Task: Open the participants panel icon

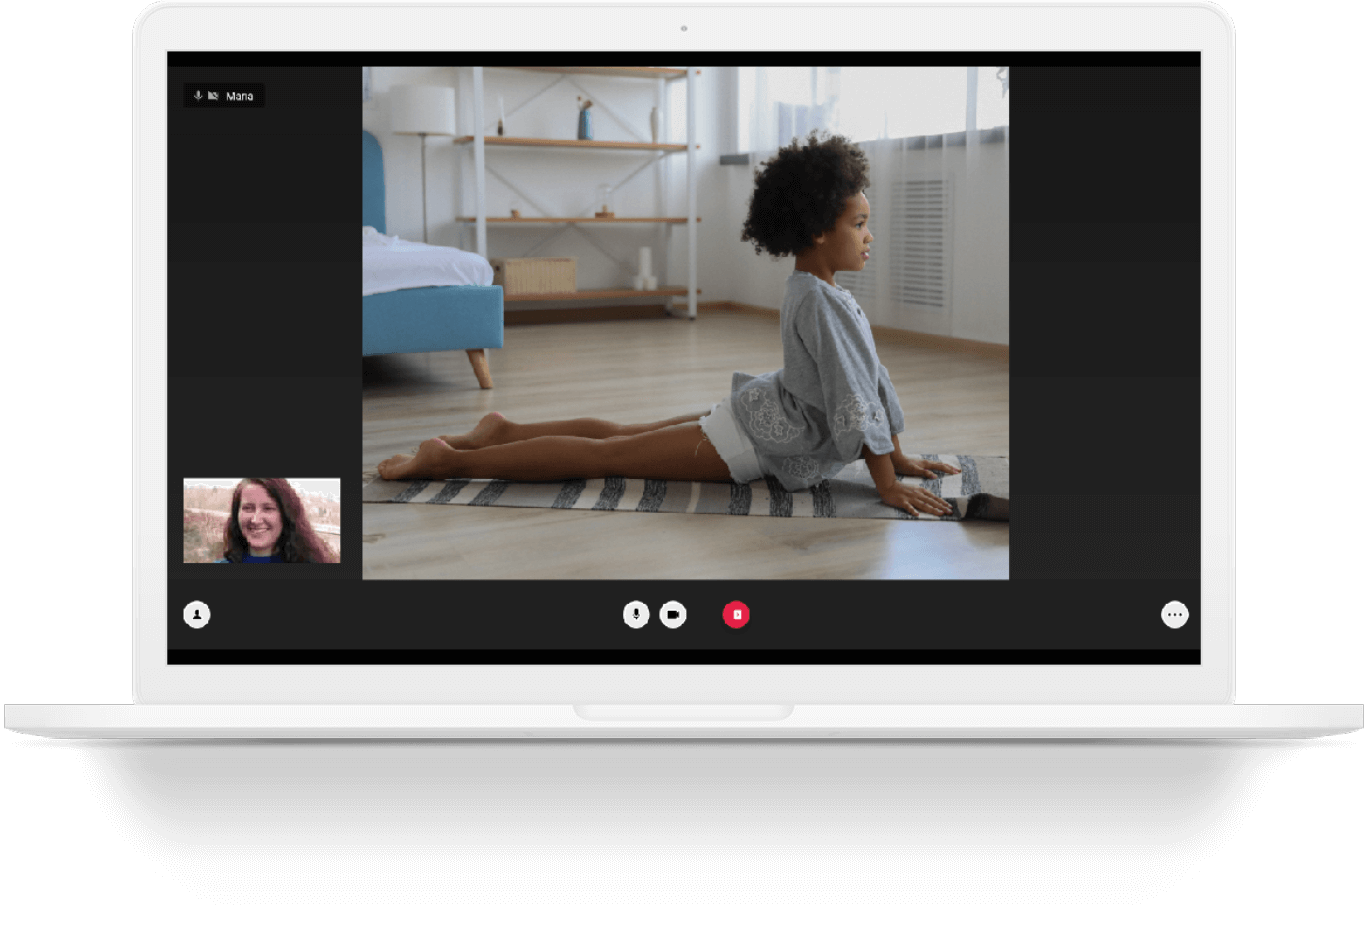Action: pyautogui.click(x=197, y=614)
